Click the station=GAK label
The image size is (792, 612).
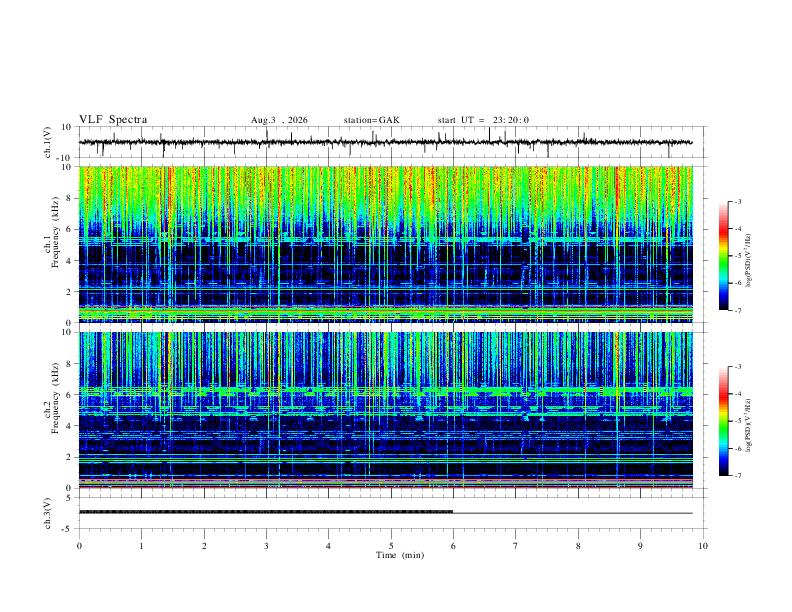pos(371,120)
